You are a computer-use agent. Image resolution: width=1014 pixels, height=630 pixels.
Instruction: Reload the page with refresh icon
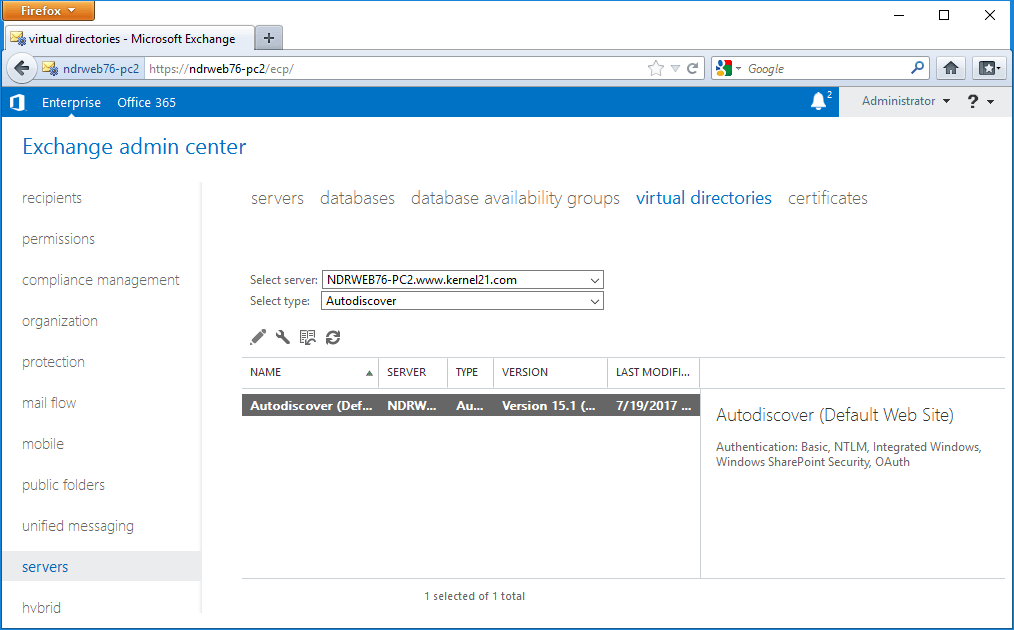[693, 69]
